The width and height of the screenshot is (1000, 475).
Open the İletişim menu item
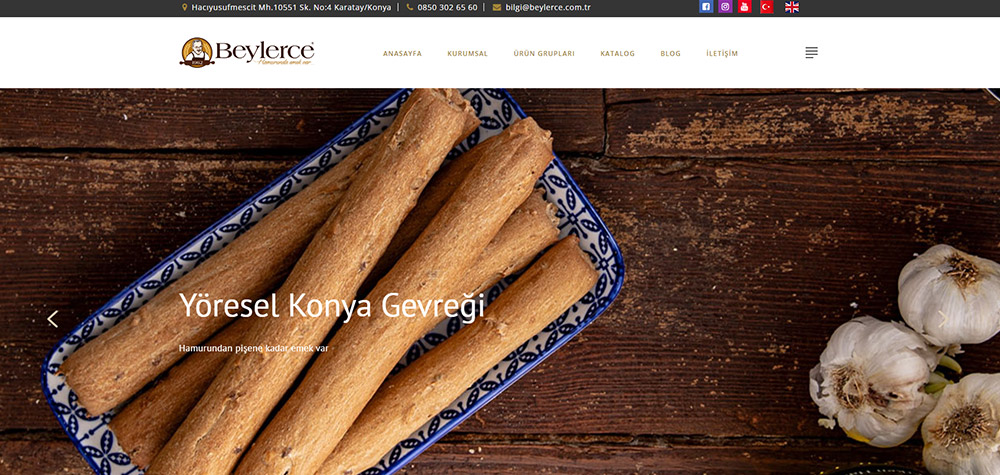[722, 54]
